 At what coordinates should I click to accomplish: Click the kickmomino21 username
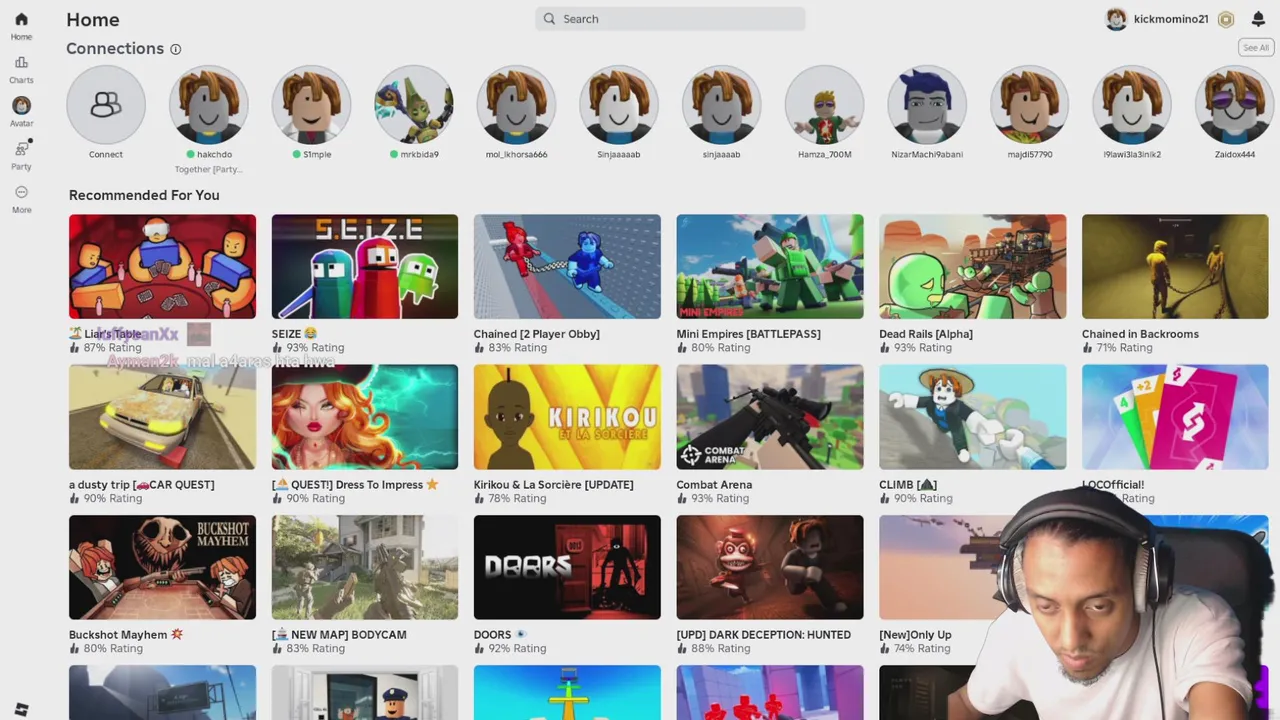point(1171,19)
